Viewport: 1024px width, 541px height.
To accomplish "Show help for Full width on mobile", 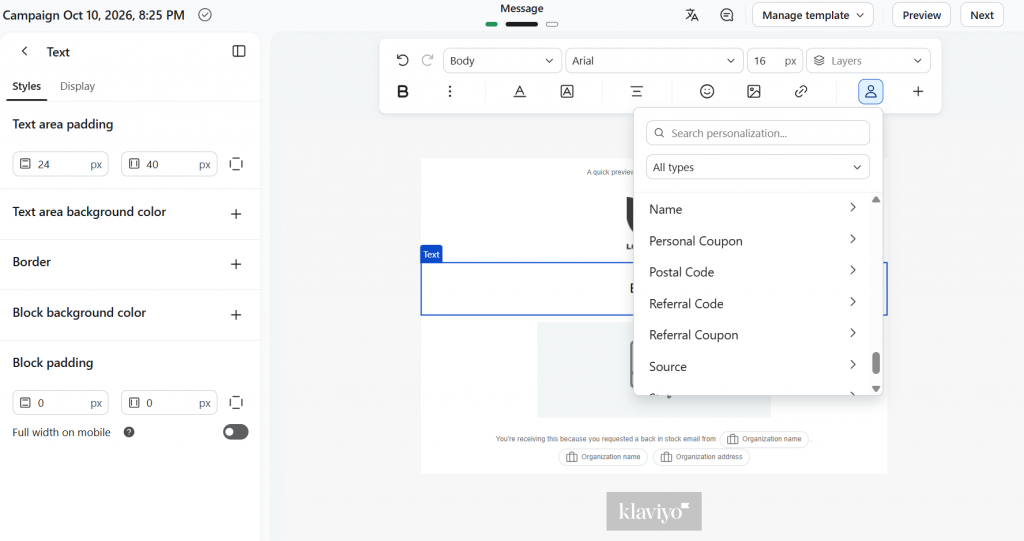I will tap(129, 432).
